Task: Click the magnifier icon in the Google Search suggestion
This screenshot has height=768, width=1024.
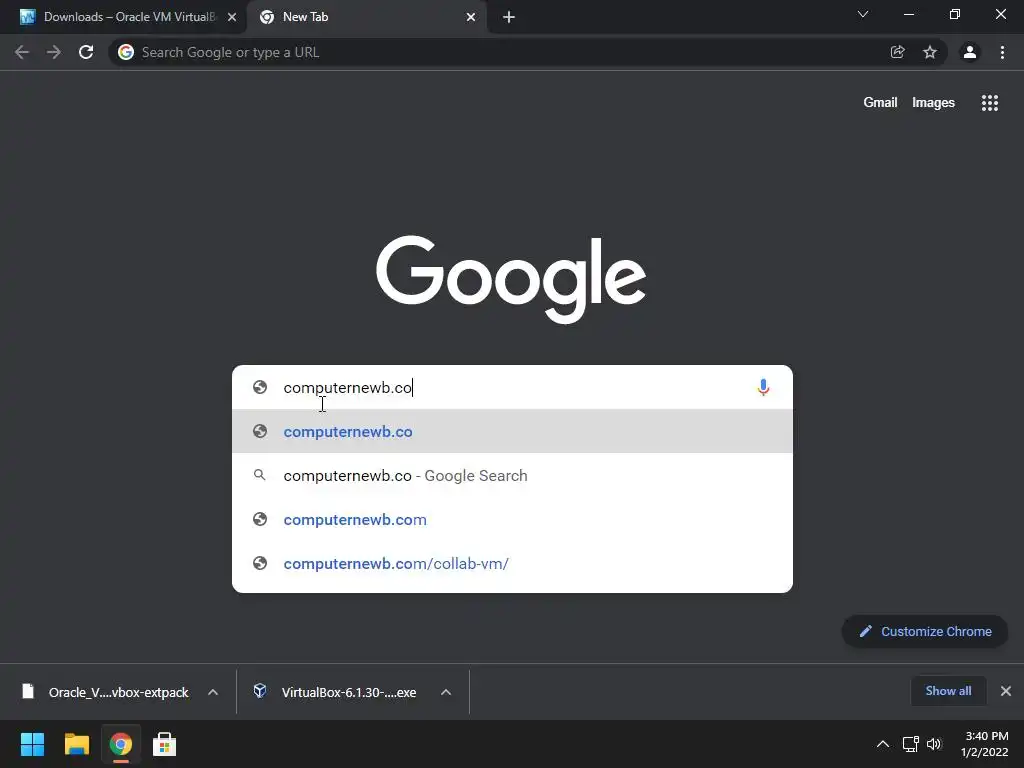Action: tap(260, 475)
